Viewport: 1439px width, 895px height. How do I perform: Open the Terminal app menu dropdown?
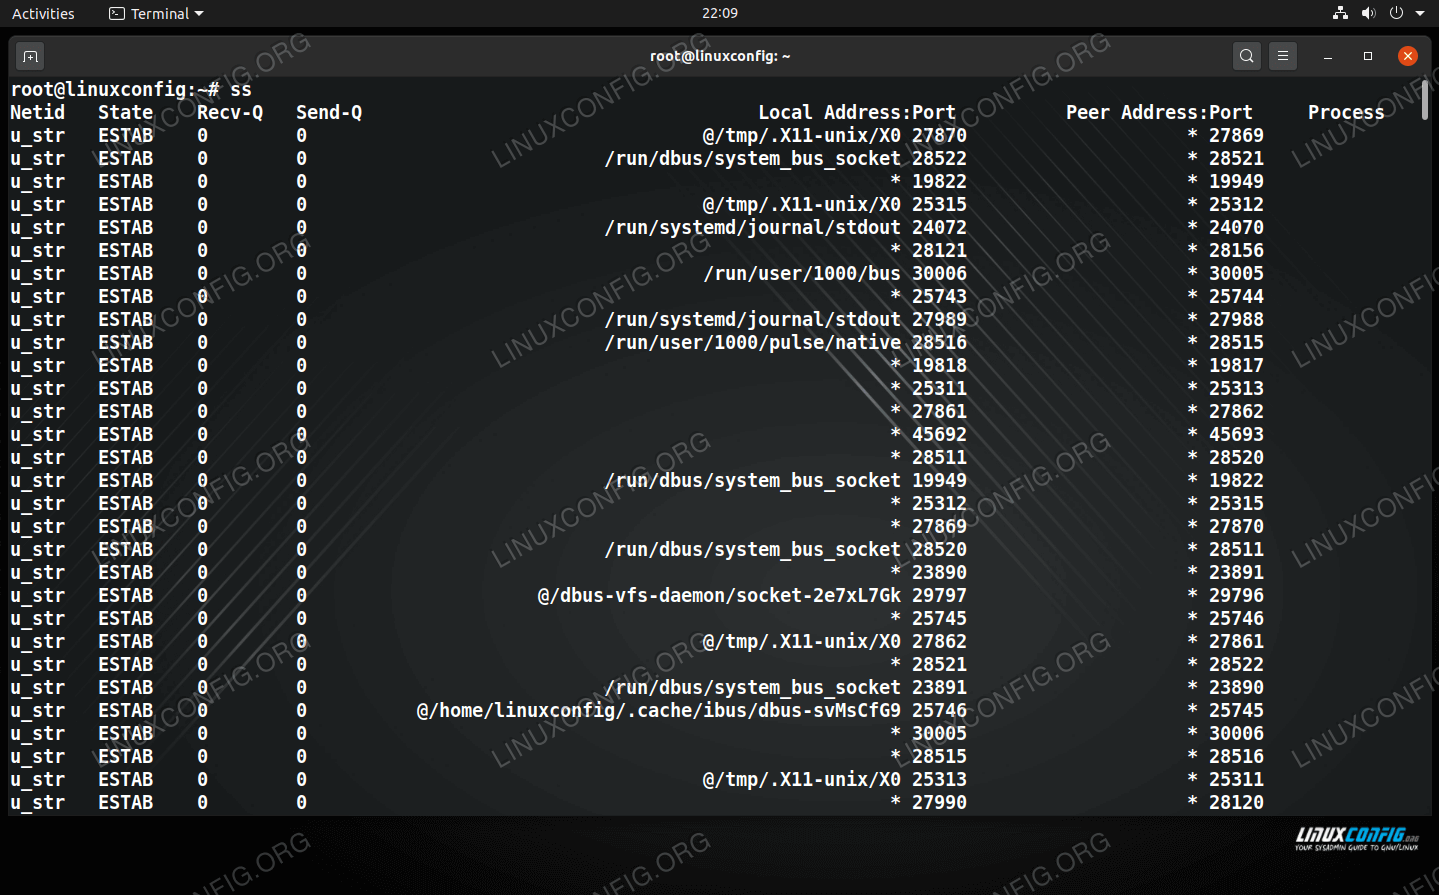click(156, 13)
